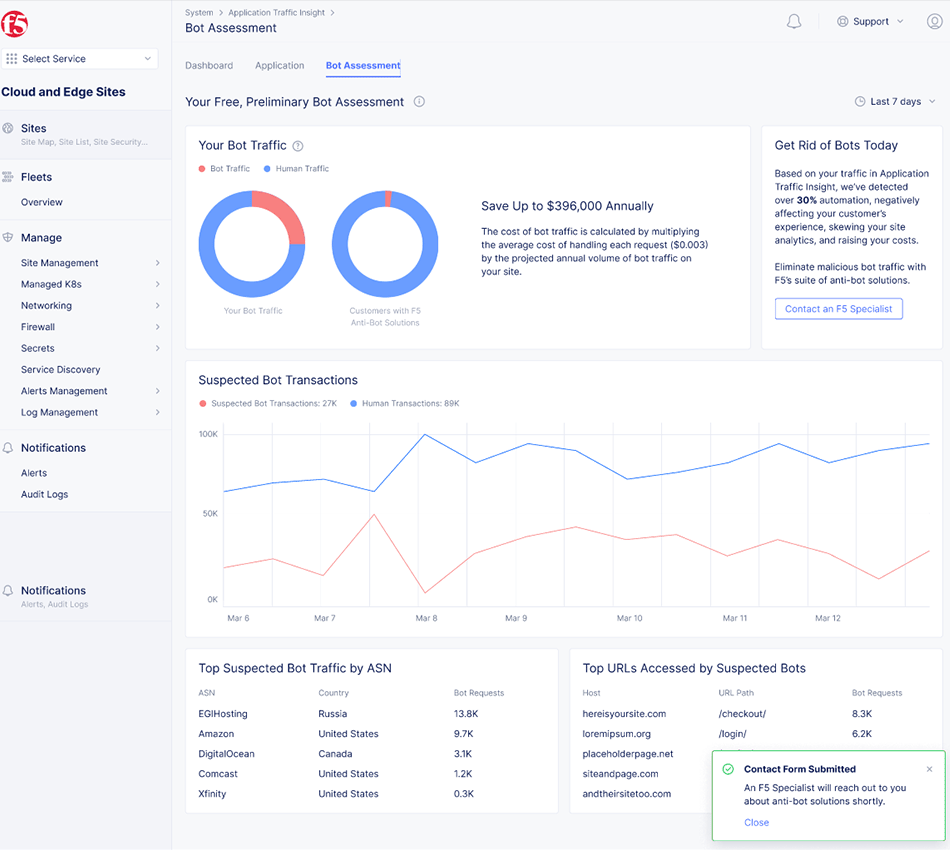Click the Select Service grid icon

(12, 59)
